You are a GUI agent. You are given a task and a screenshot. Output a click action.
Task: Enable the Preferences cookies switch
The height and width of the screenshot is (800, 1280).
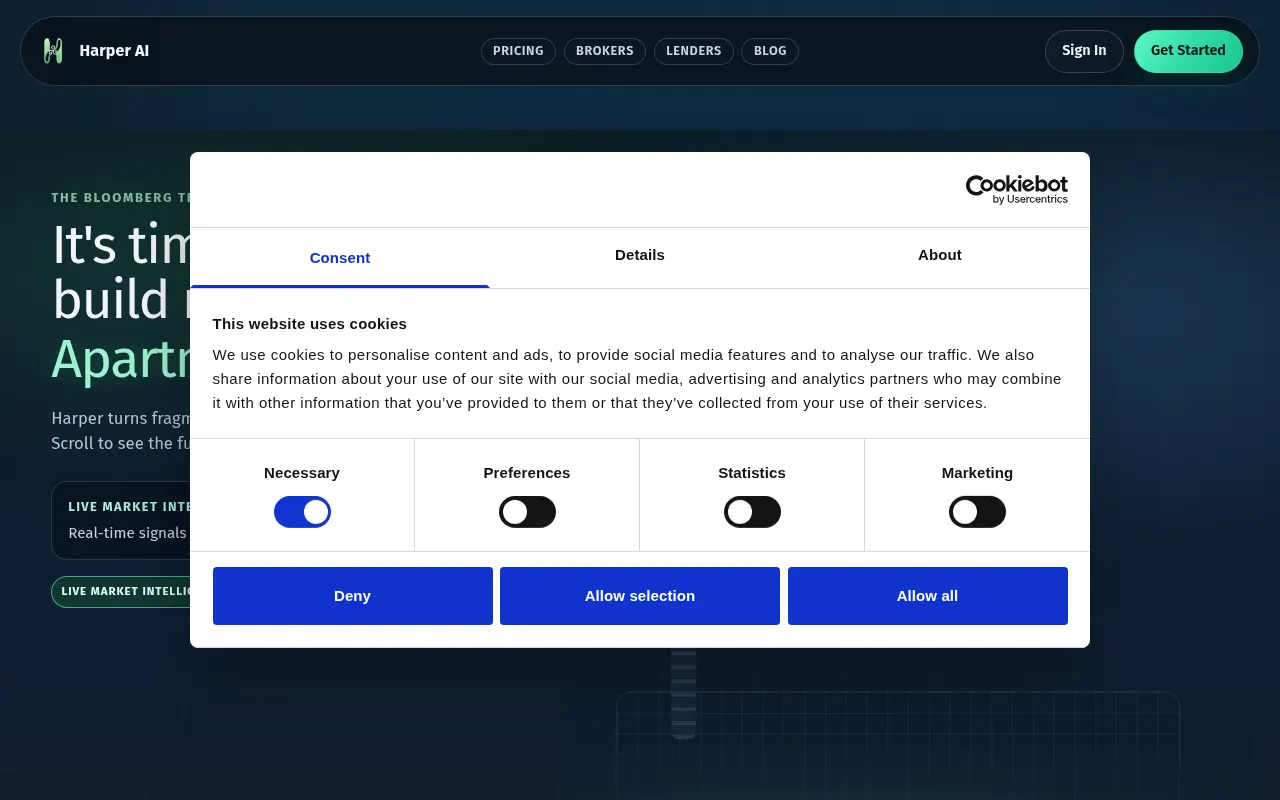(527, 512)
